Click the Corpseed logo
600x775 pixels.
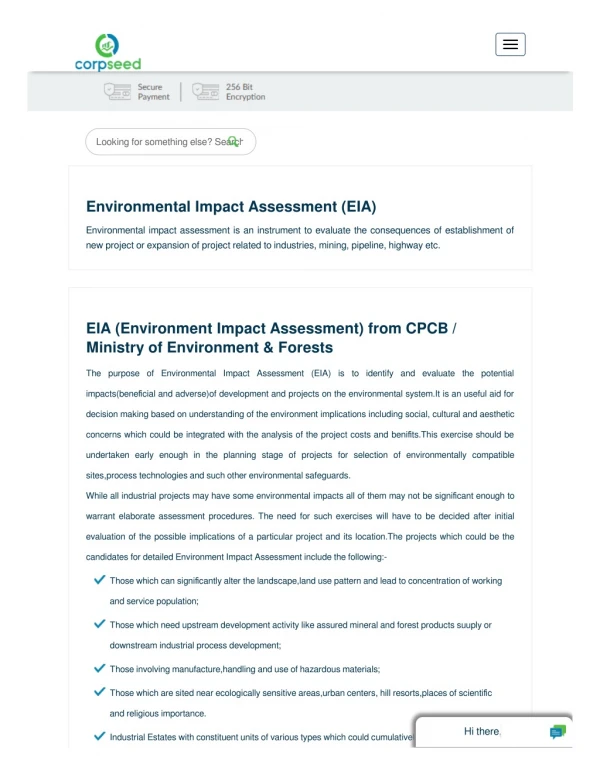pyautogui.click(x=108, y=52)
